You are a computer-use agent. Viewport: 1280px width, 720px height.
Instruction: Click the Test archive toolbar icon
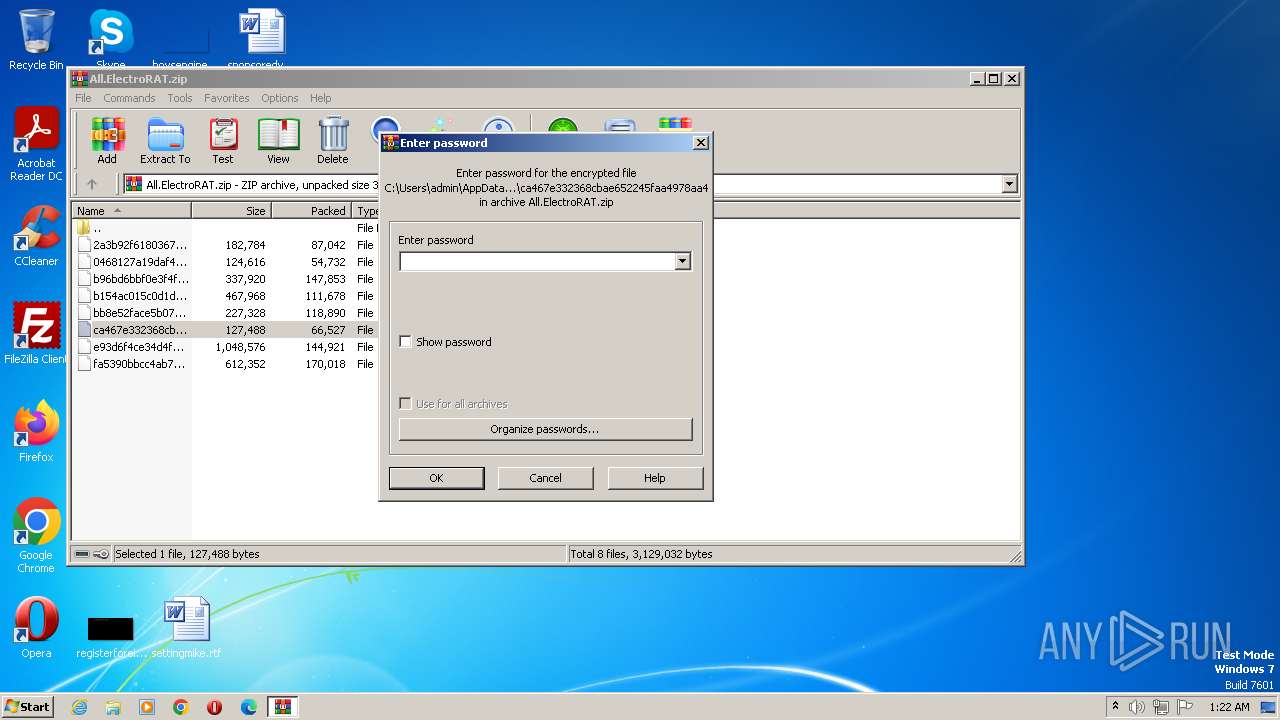point(223,141)
